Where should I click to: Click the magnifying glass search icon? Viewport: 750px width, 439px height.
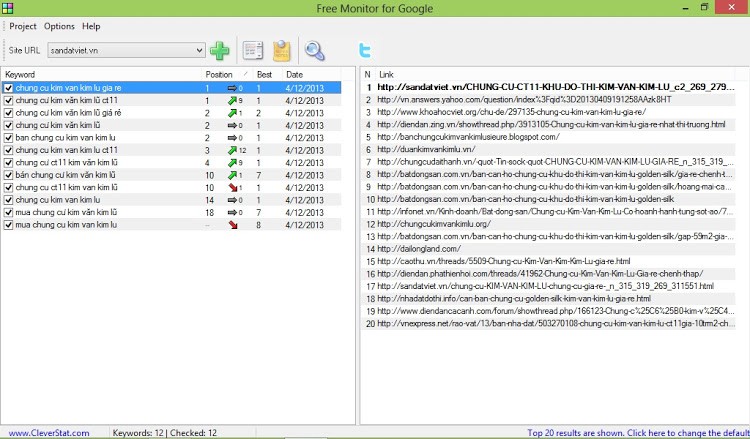coord(315,51)
